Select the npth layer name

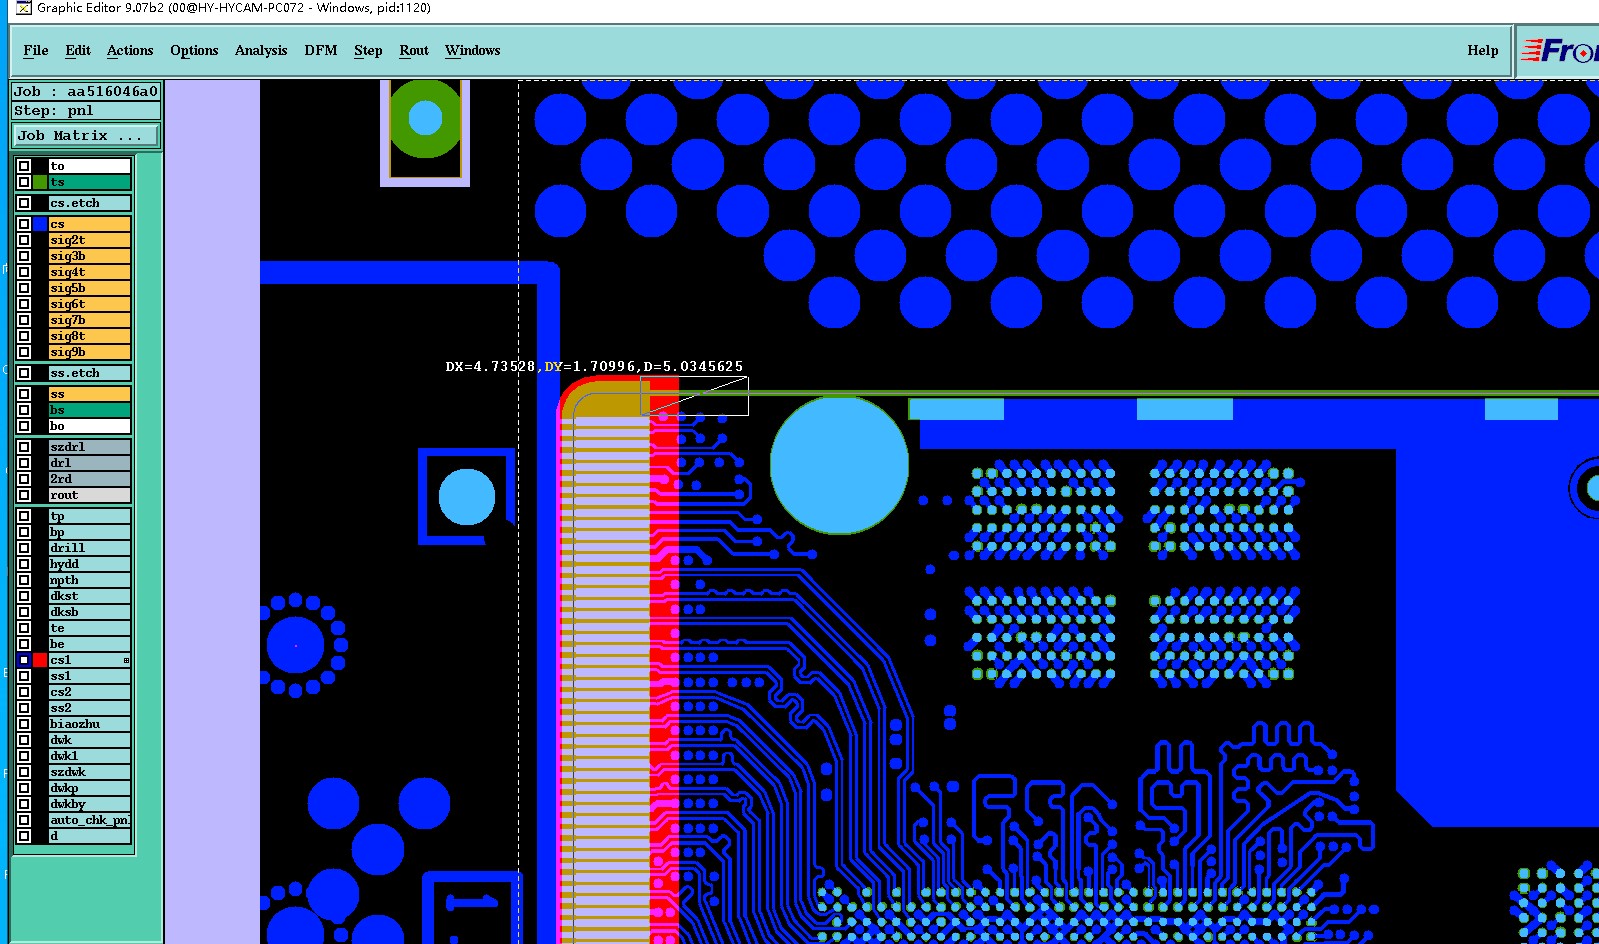90,580
